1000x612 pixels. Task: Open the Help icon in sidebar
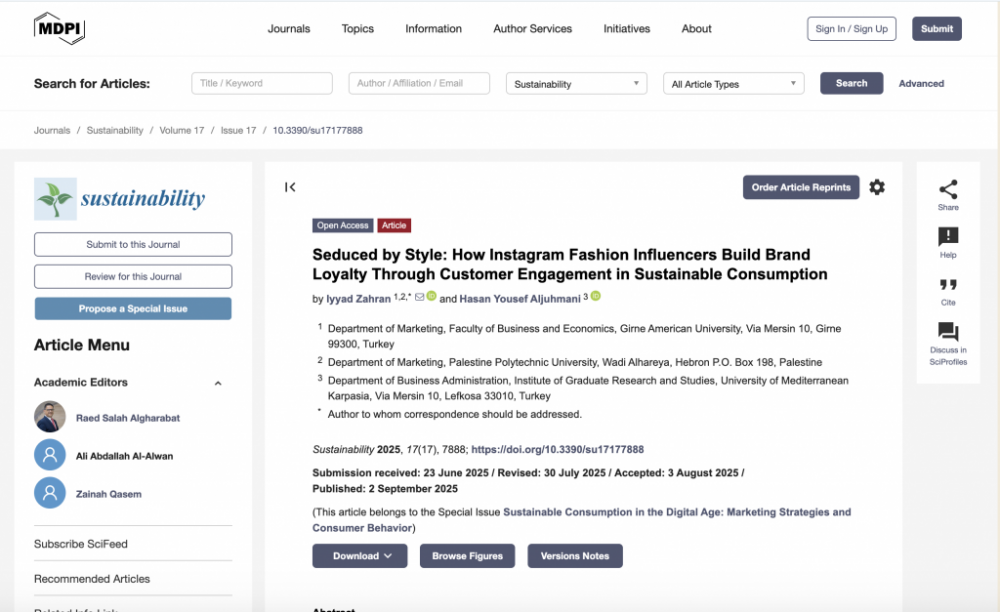point(947,237)
